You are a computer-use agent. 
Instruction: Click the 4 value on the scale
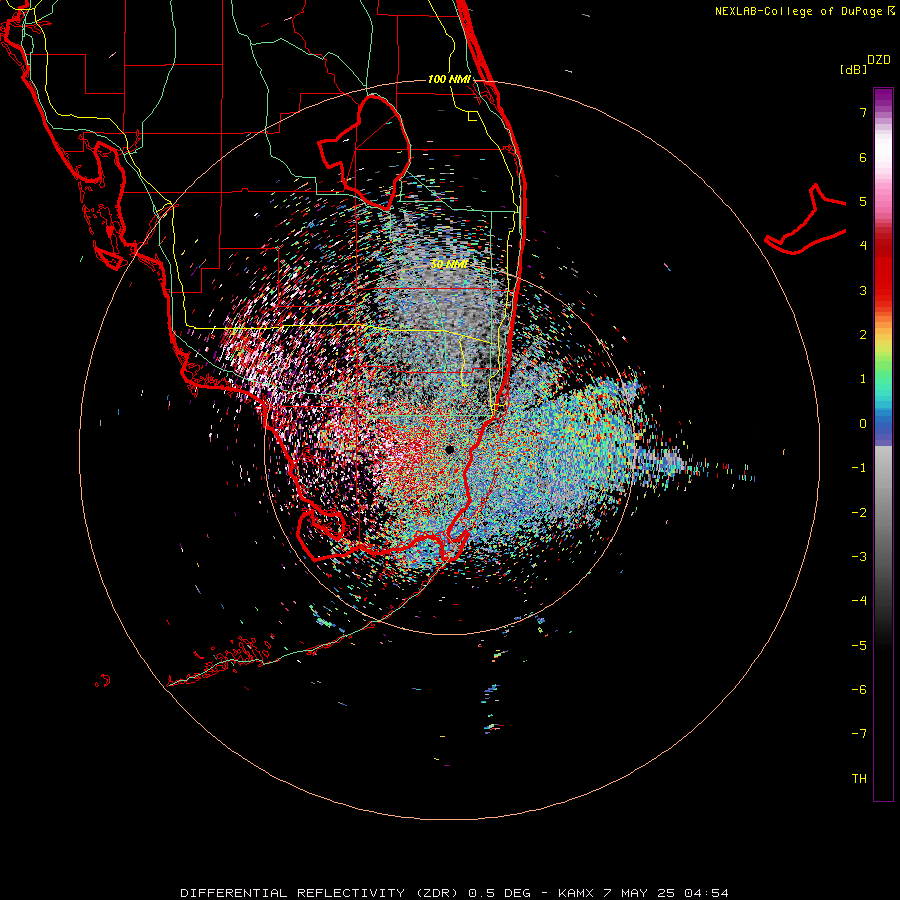863,246
